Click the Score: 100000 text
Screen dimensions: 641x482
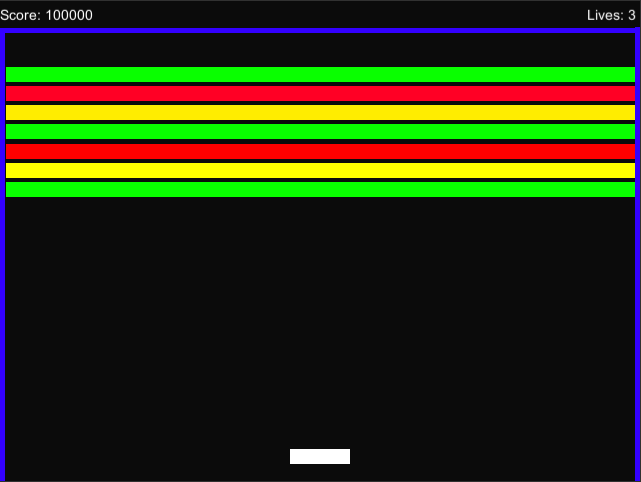coord(46,15)
